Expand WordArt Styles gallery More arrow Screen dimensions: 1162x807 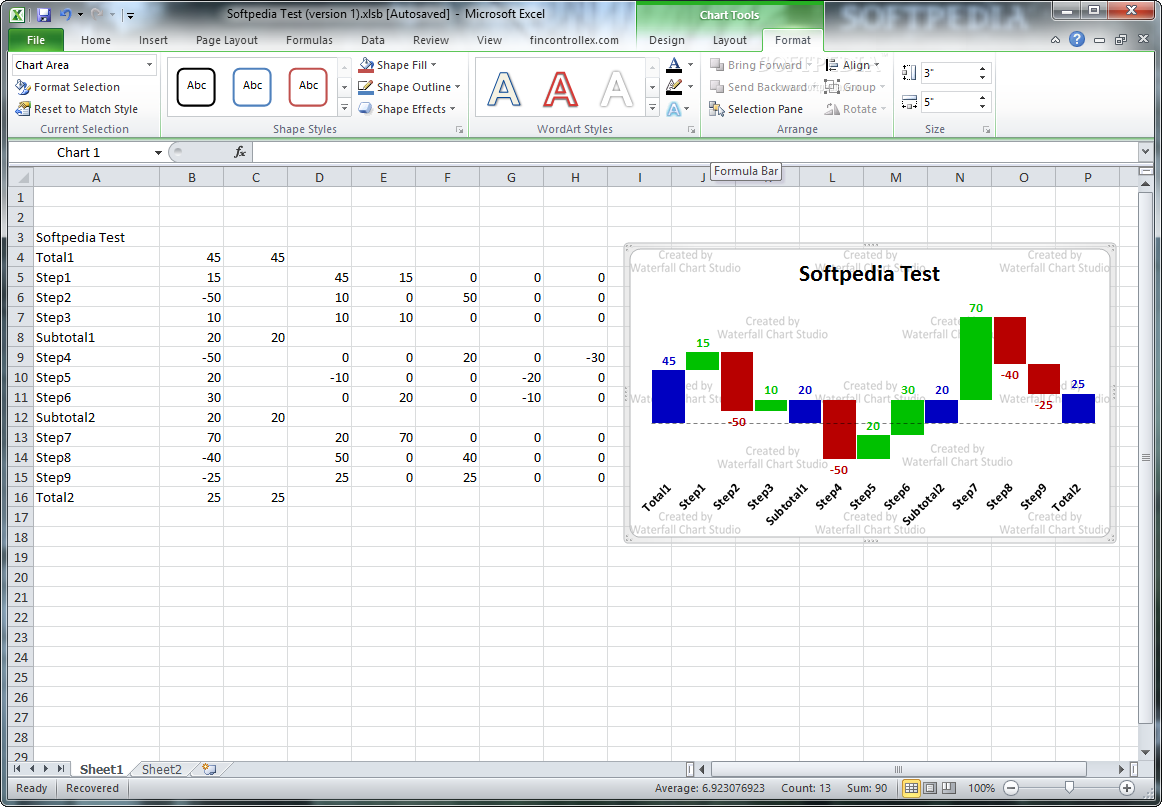point(652,108)
